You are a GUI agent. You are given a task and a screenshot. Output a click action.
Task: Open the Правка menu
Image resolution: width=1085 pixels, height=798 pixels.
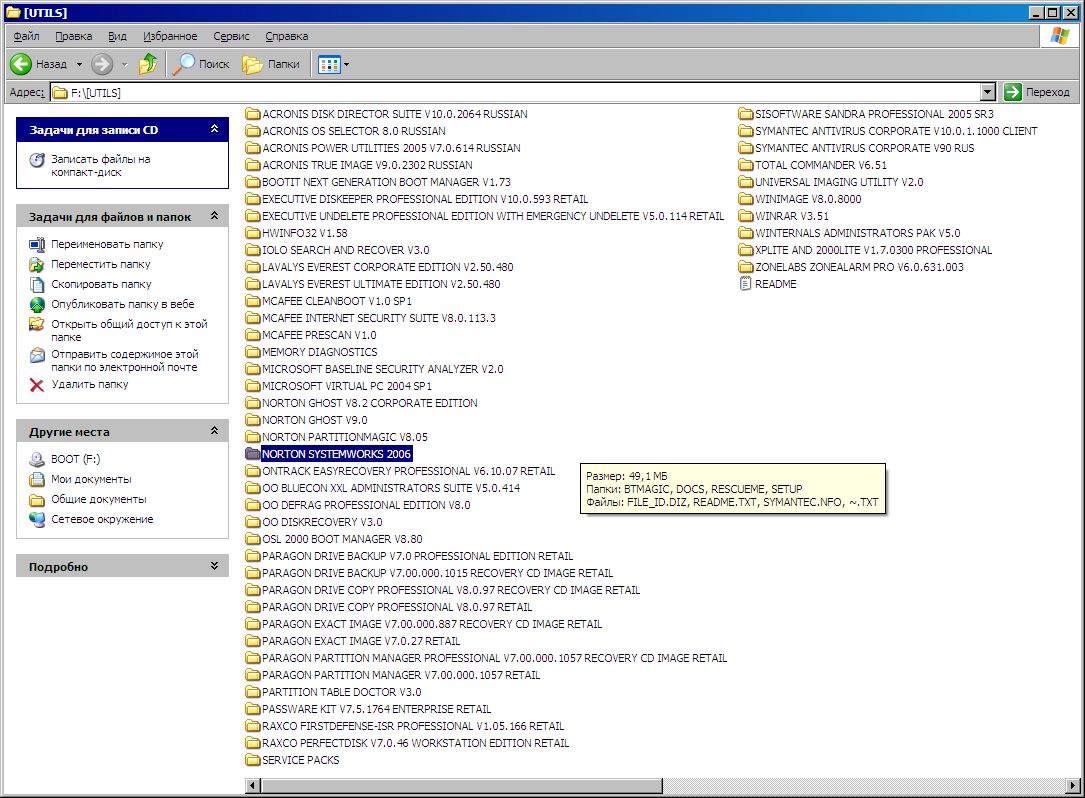pos(73,36)
